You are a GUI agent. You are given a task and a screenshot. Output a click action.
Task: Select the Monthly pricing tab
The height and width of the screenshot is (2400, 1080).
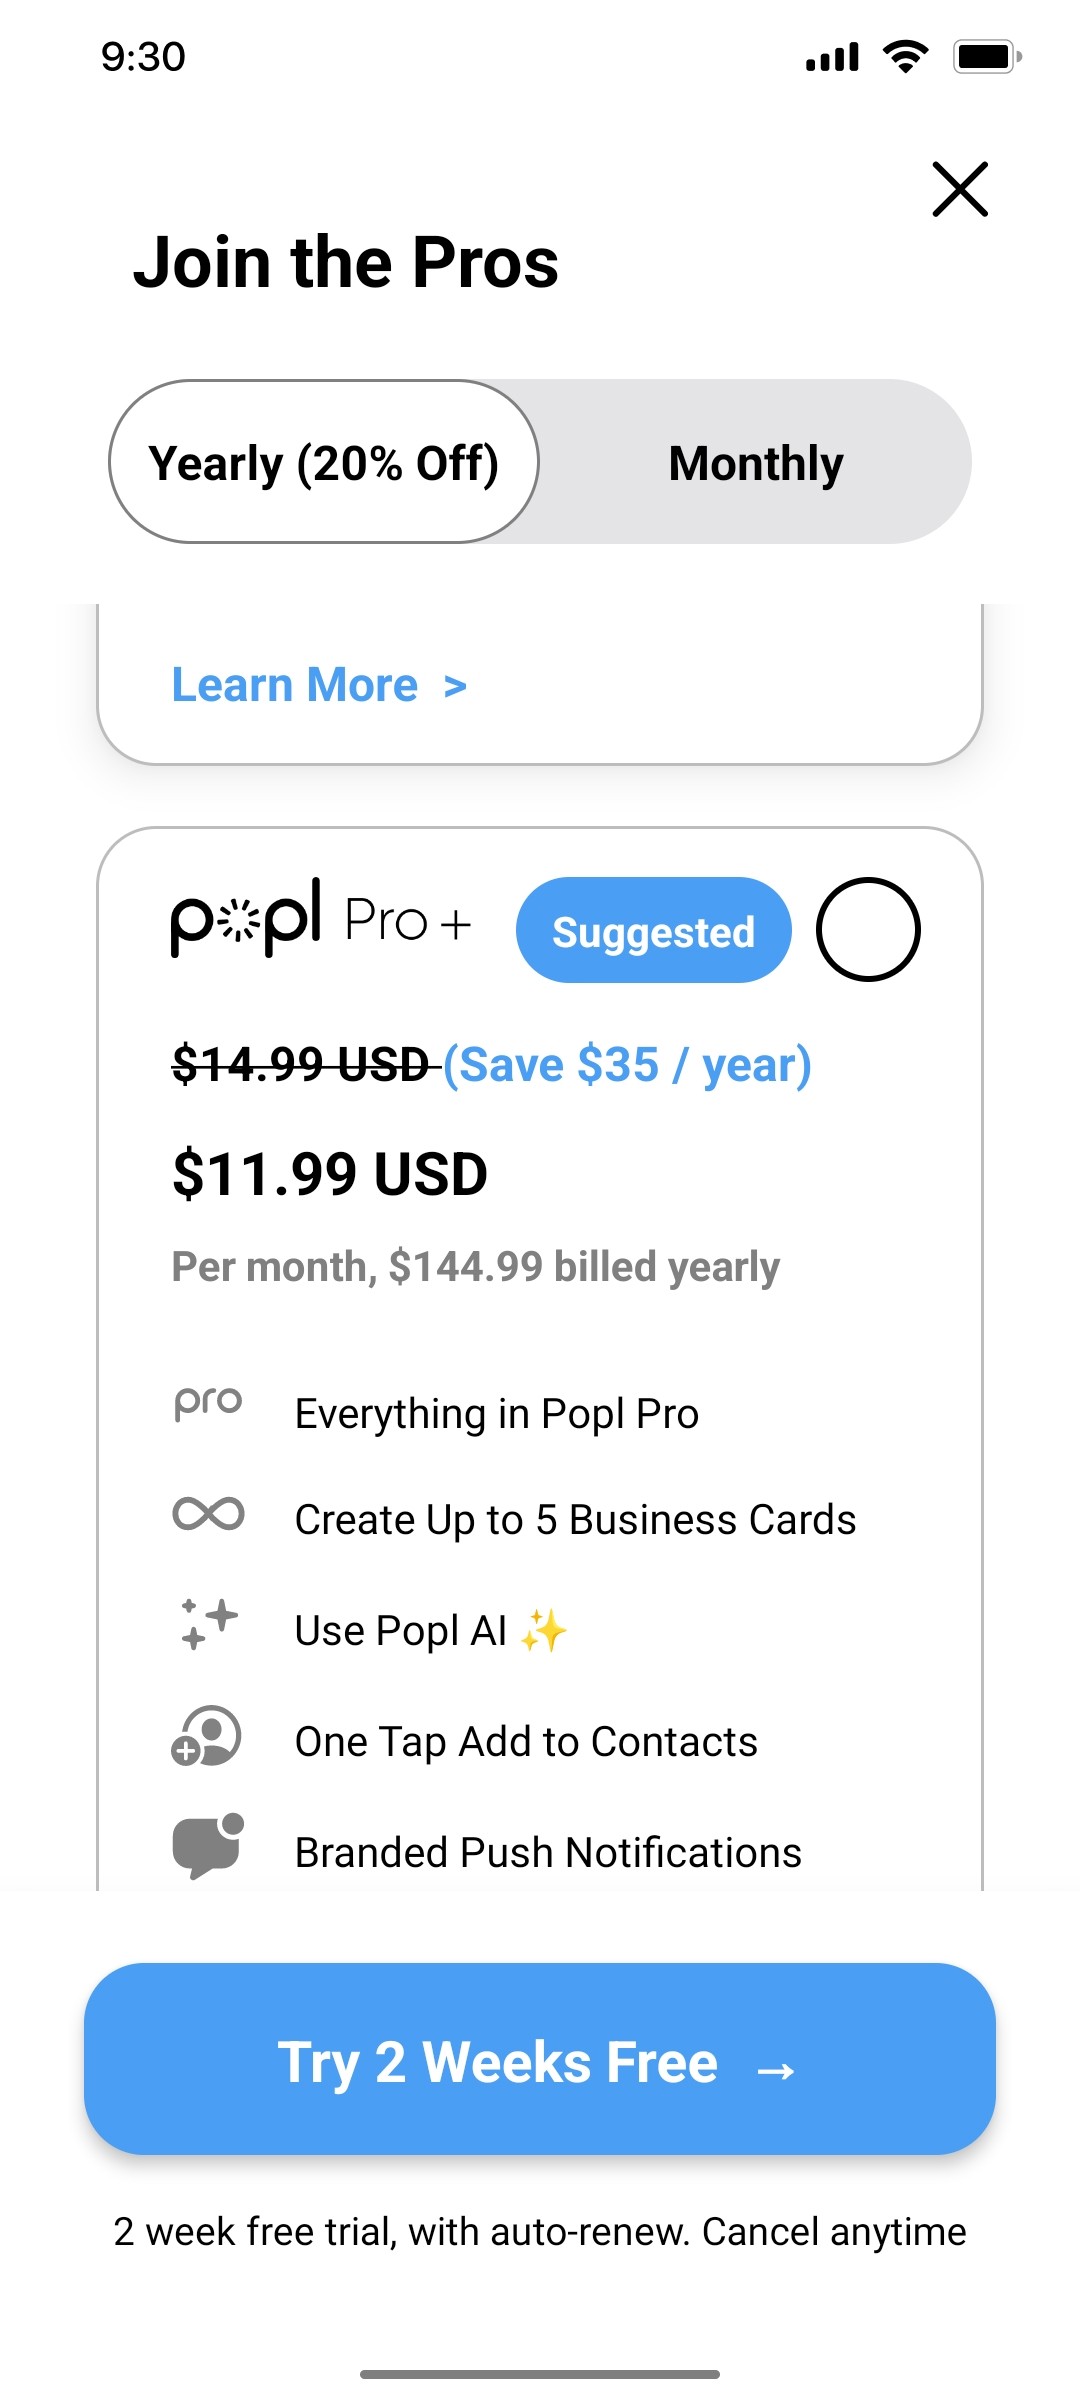756,462
